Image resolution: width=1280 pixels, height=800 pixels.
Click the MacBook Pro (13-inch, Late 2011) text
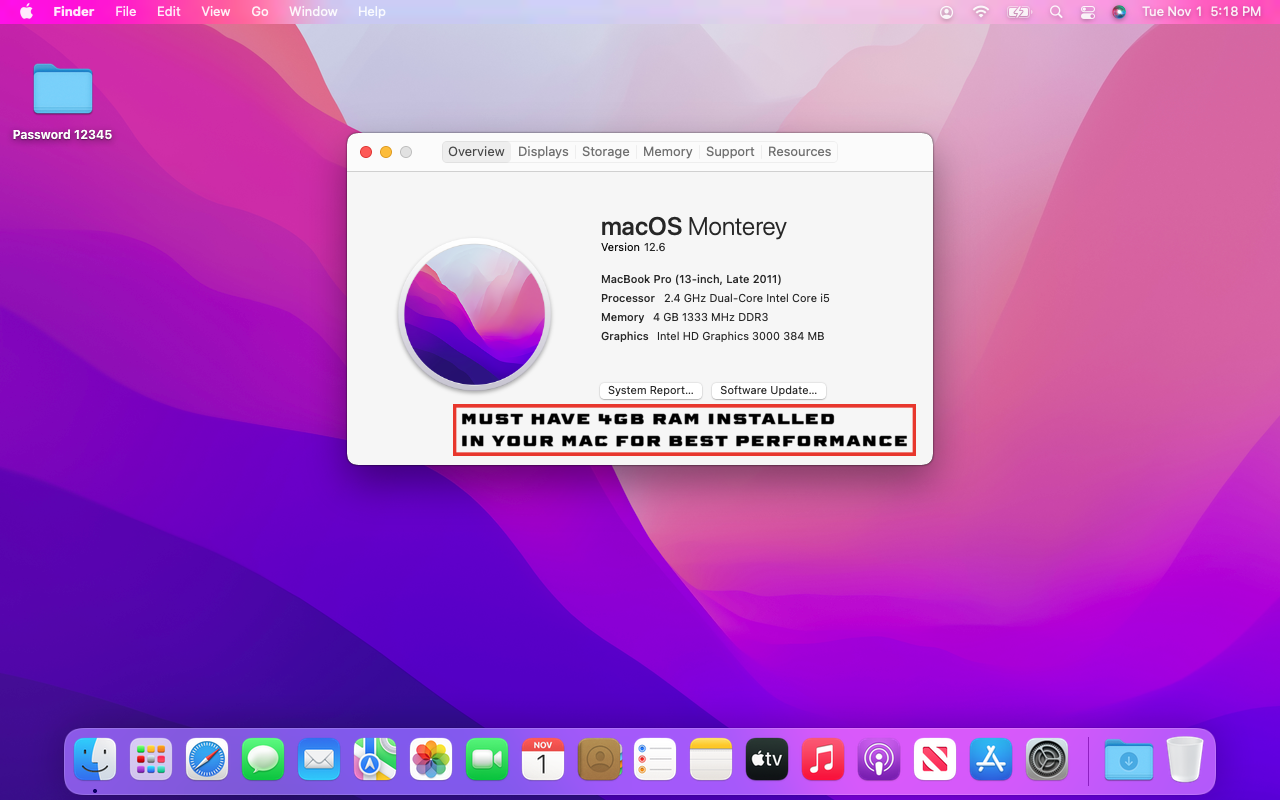tap(691, 280)
